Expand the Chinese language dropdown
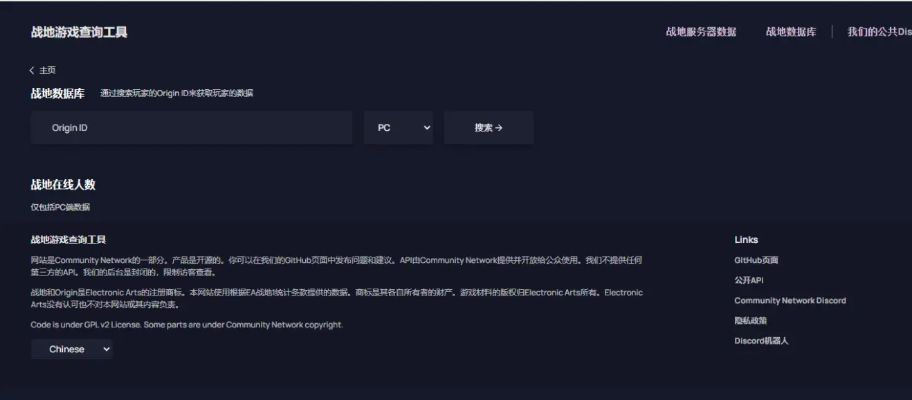 72,349
